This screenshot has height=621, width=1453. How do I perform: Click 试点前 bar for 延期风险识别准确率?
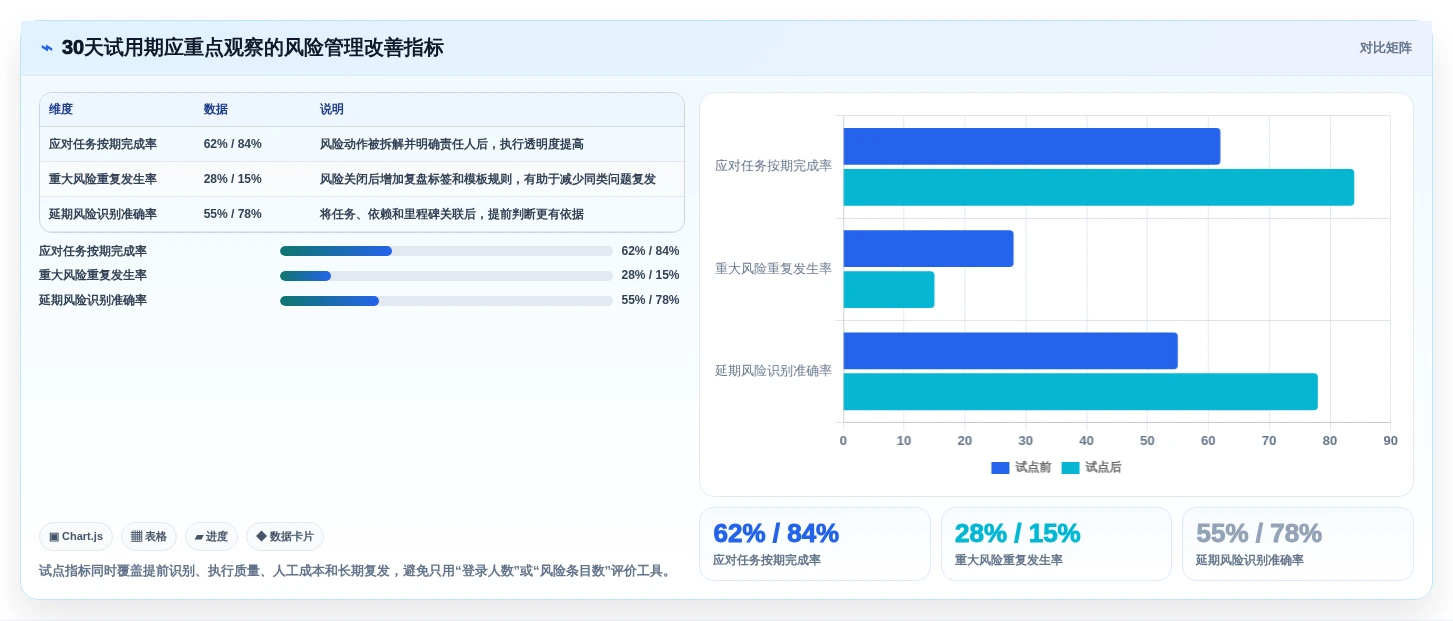(1010, 351)
